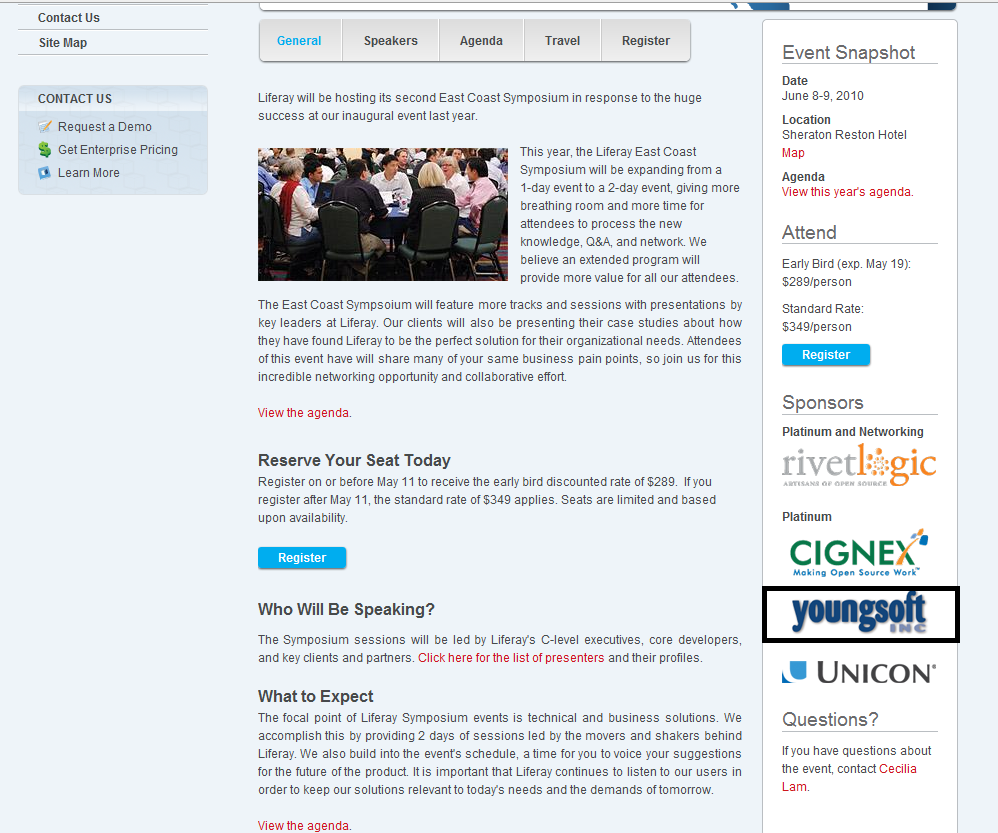Open the Map link under Location
Viewport: 998px width, 833px height.
click(x=793, y=153)
